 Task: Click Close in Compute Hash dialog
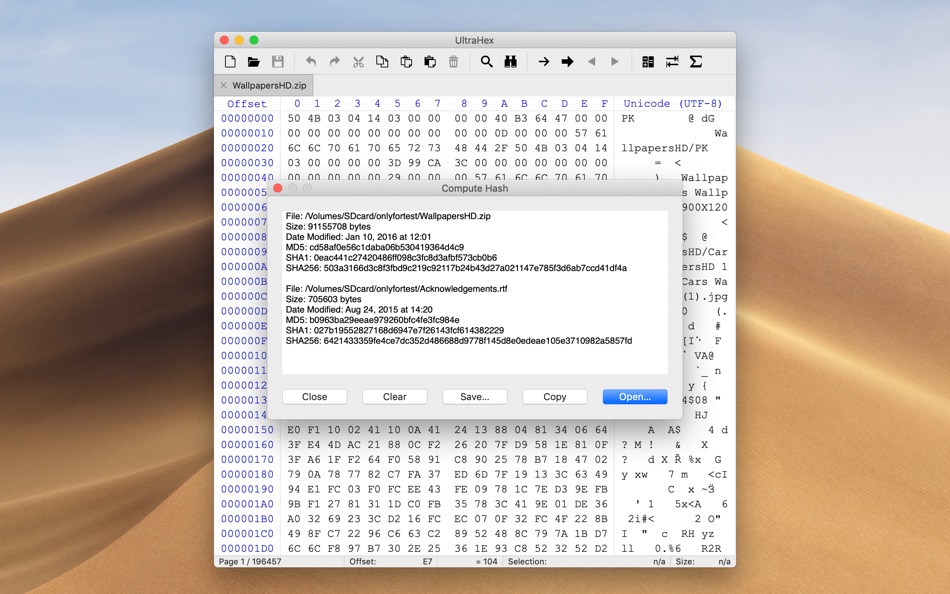point(314,397)
